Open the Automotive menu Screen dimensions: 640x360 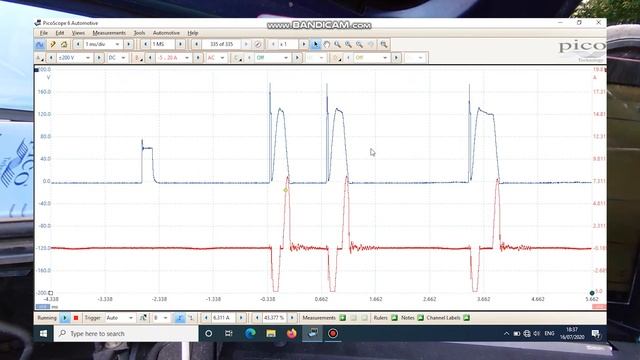[166, 33]
